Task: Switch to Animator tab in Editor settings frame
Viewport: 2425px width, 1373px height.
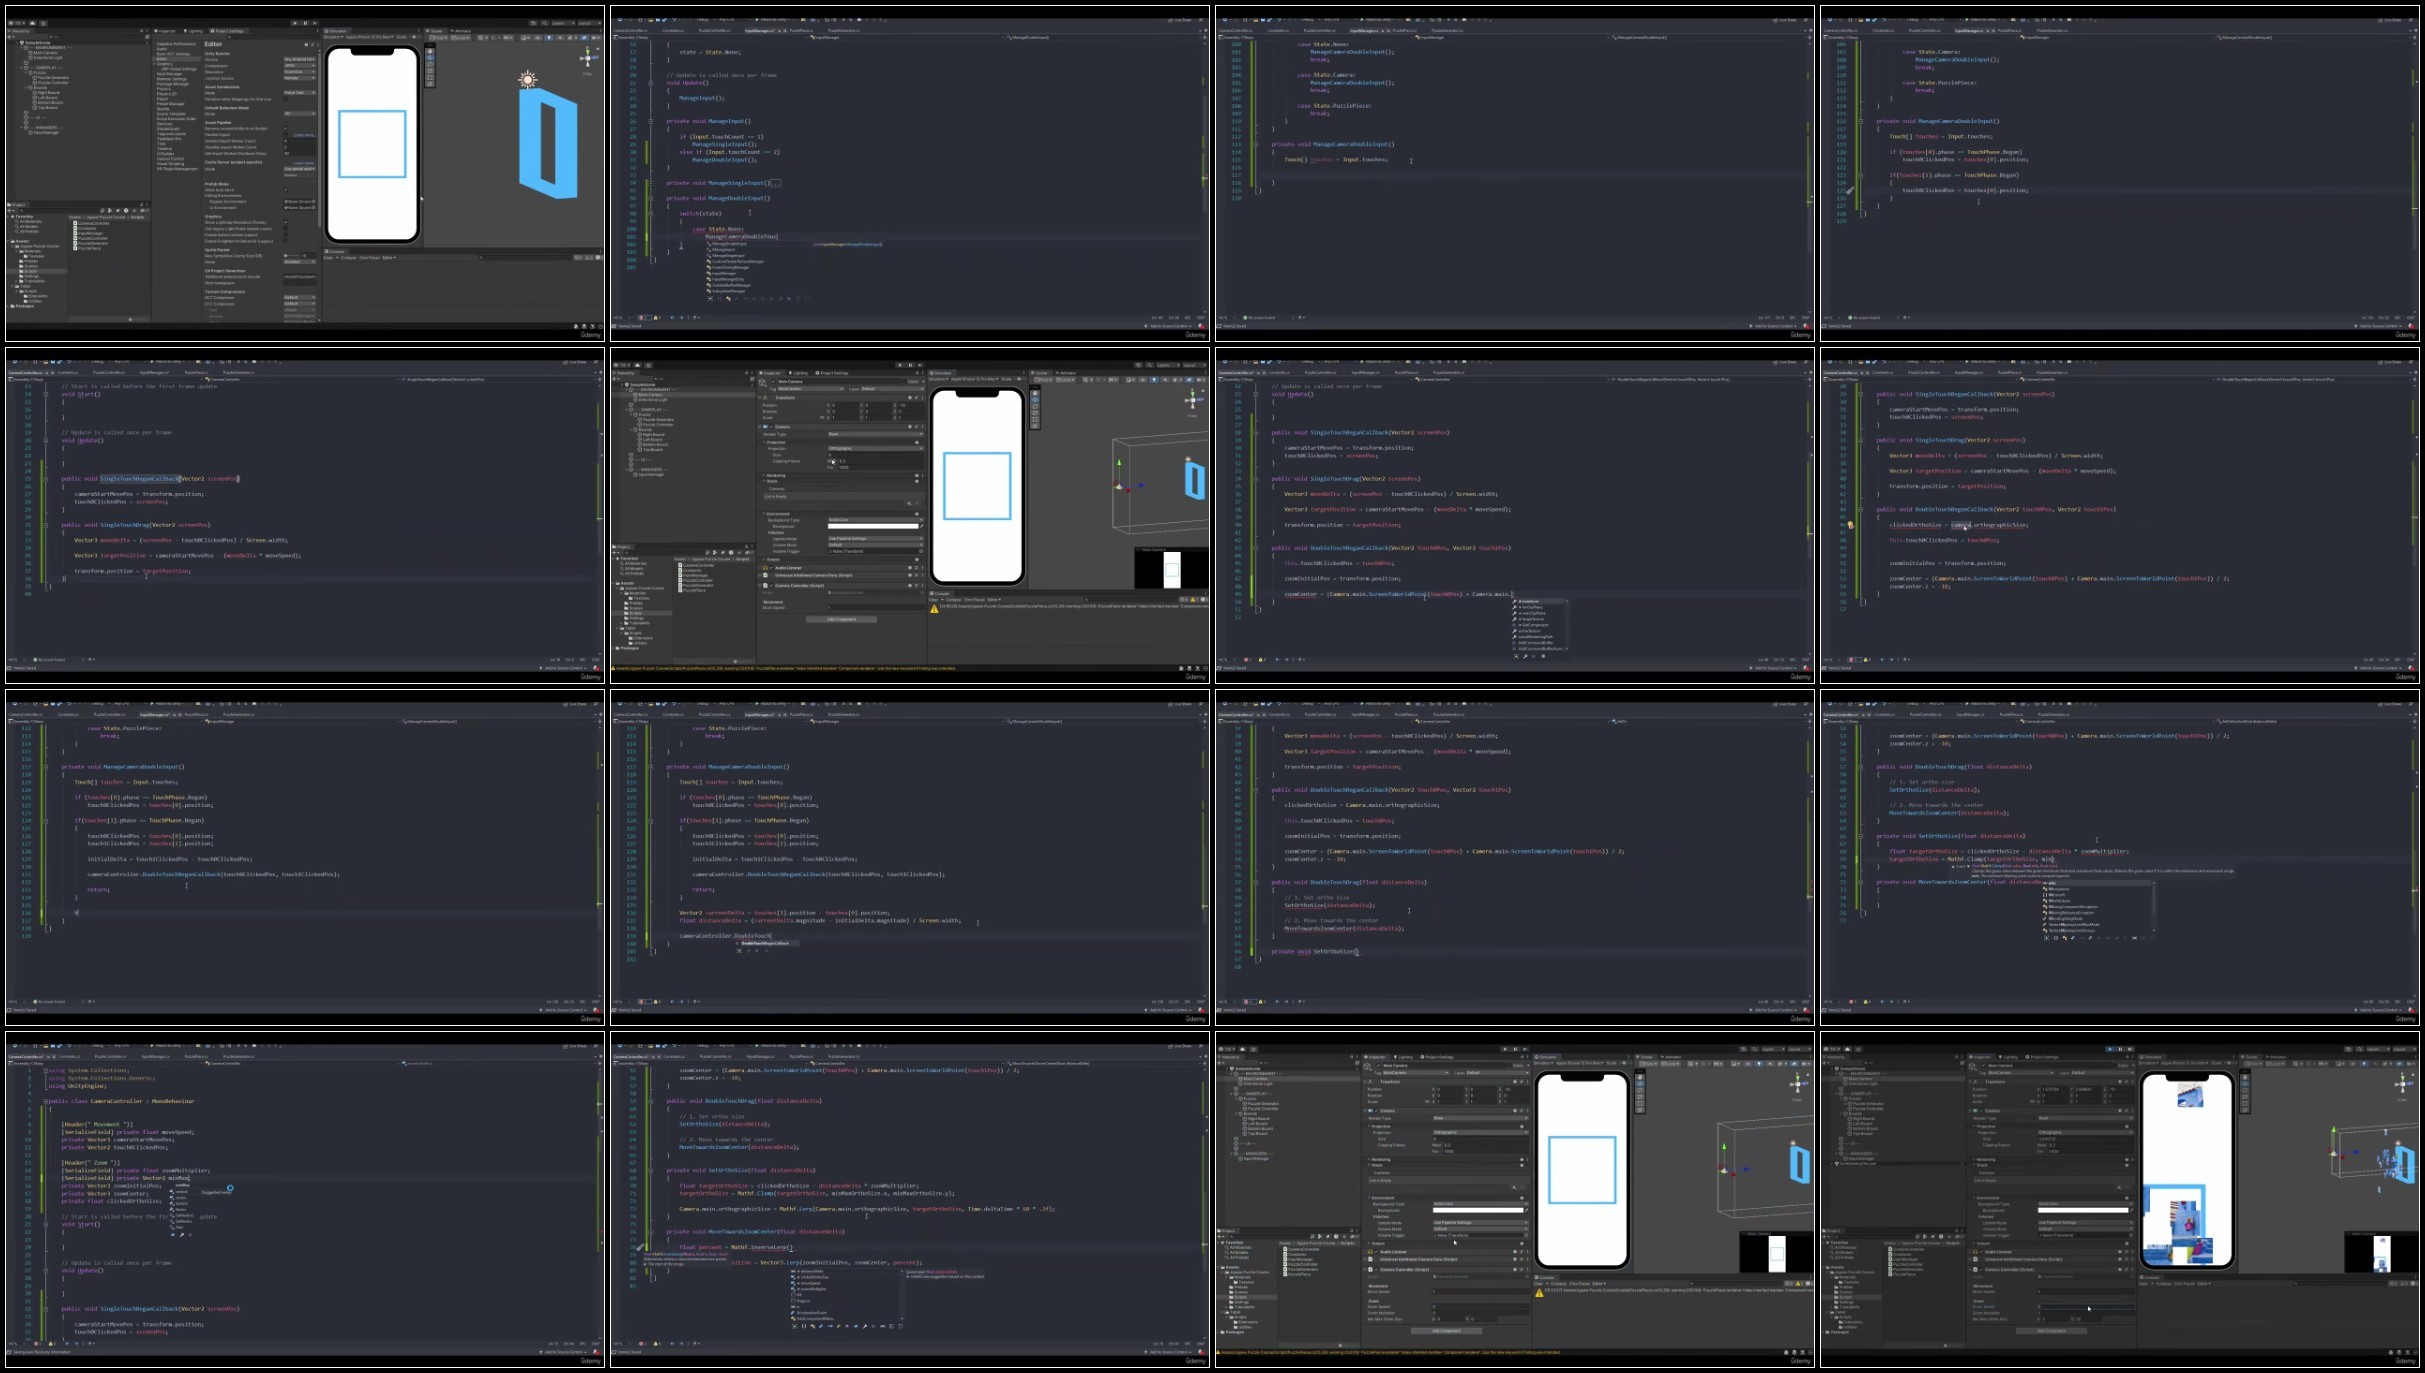Action: (x=461, y=31)
